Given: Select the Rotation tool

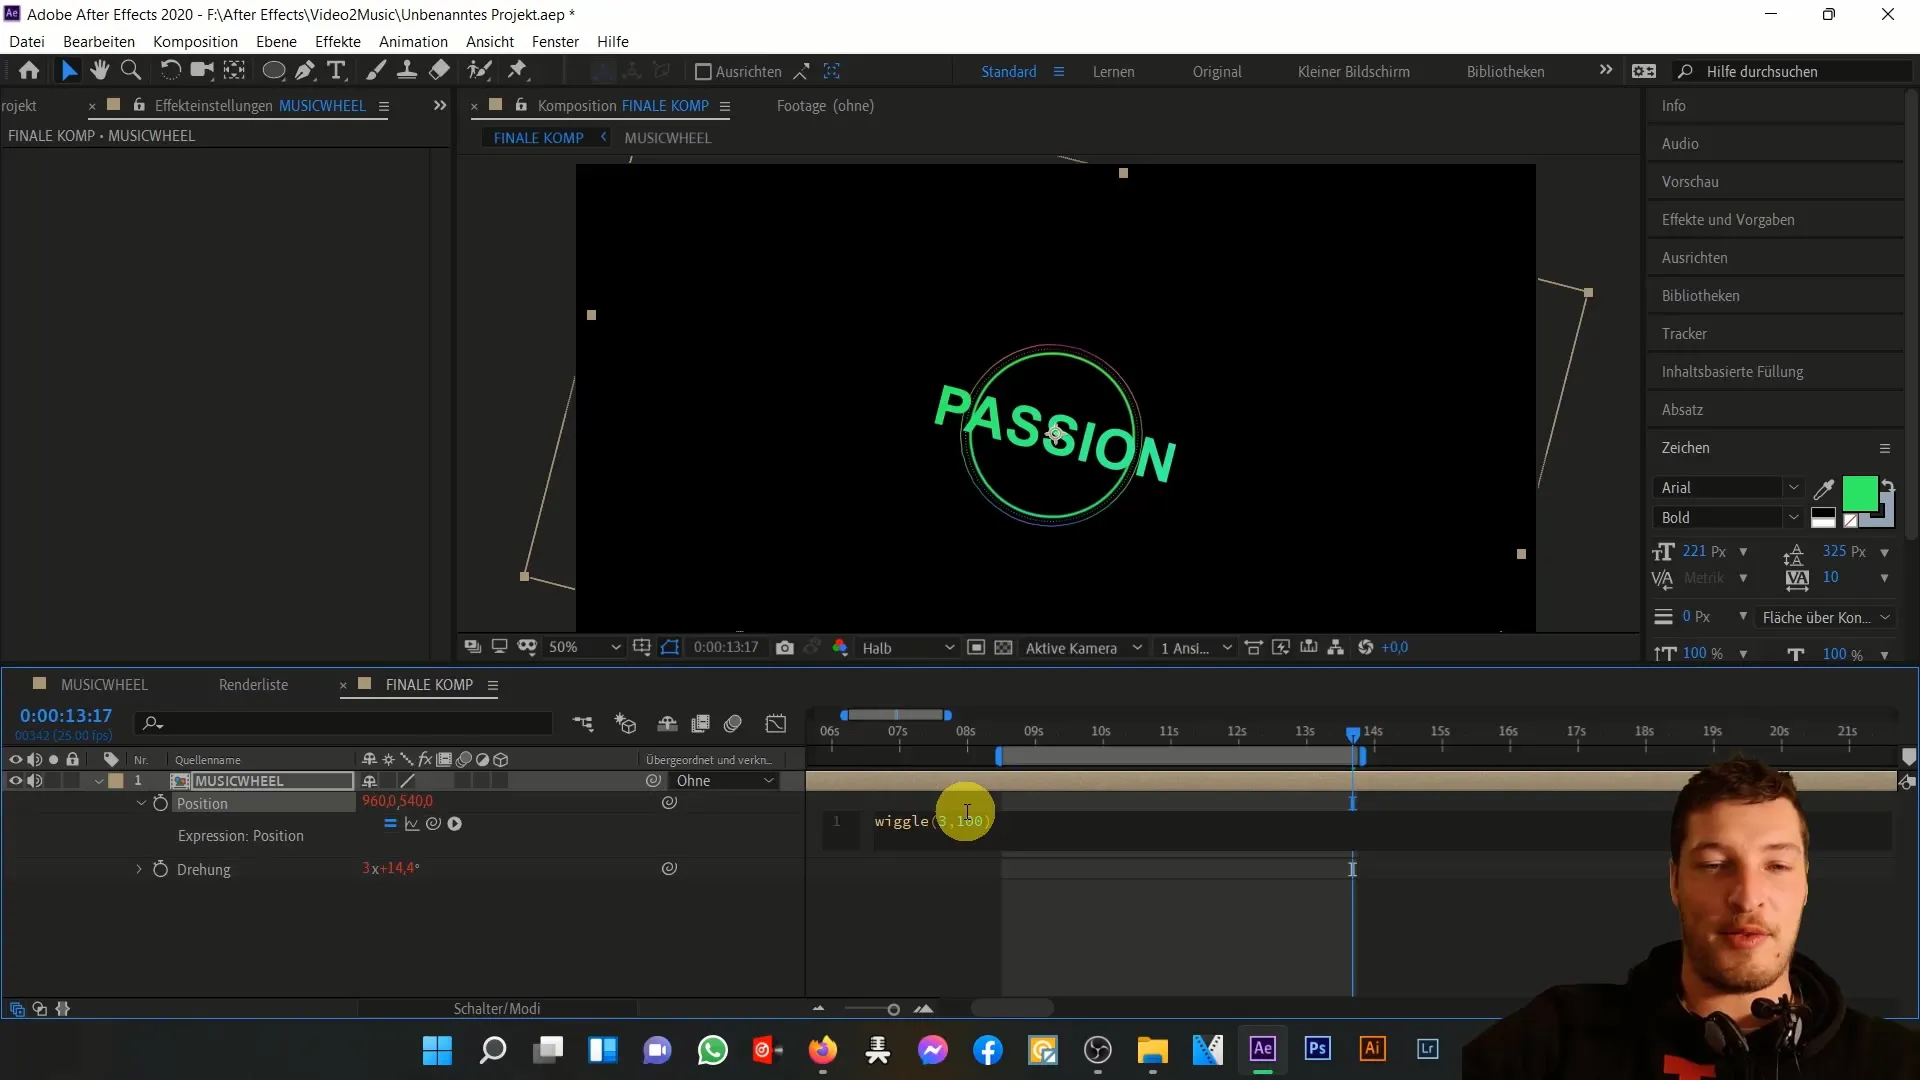Looking at the screenshot, I should click(170, 70).
